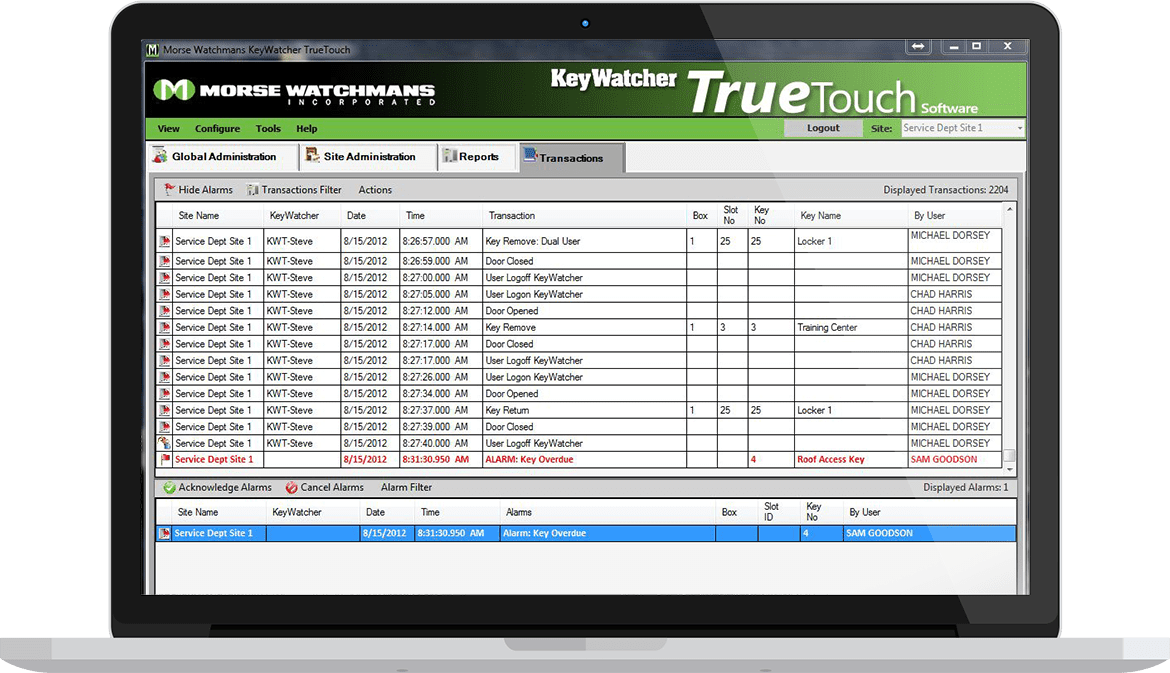Click the row icon for Key Remove: Dual User

point(164,241)
